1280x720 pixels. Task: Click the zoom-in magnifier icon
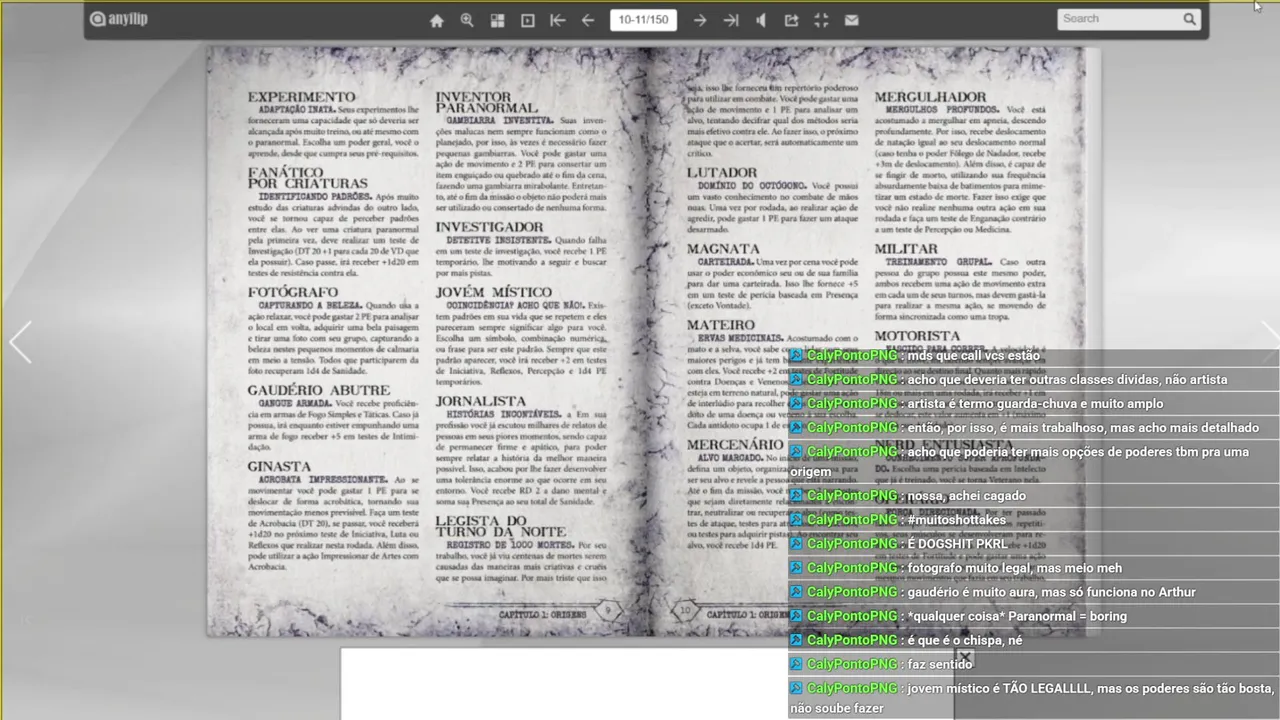[x=467, y=20]
